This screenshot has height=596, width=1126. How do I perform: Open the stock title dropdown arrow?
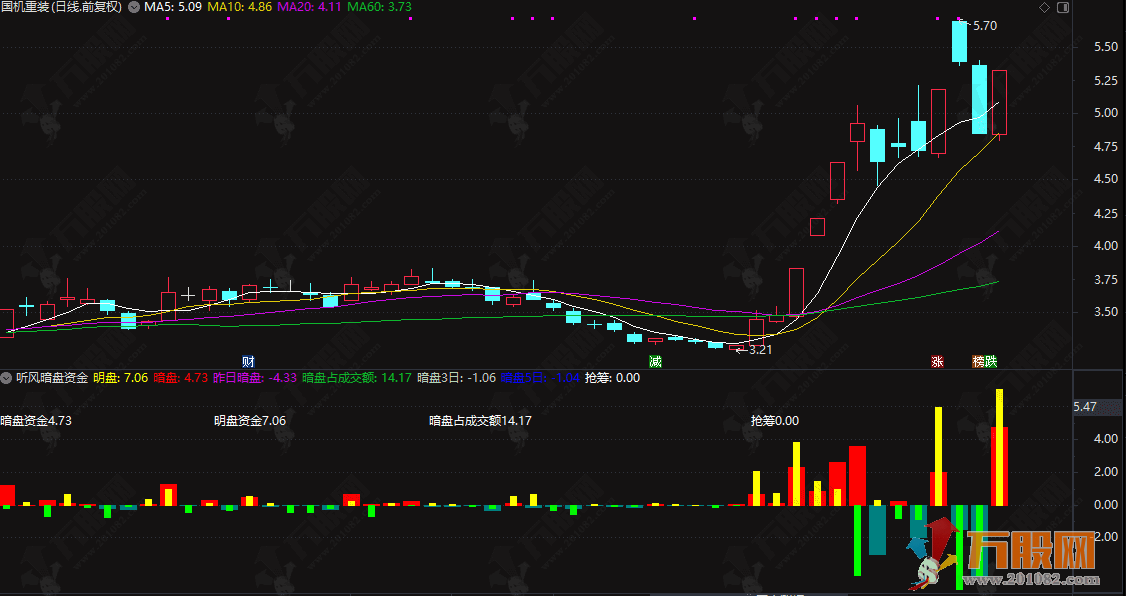[134, 7]
